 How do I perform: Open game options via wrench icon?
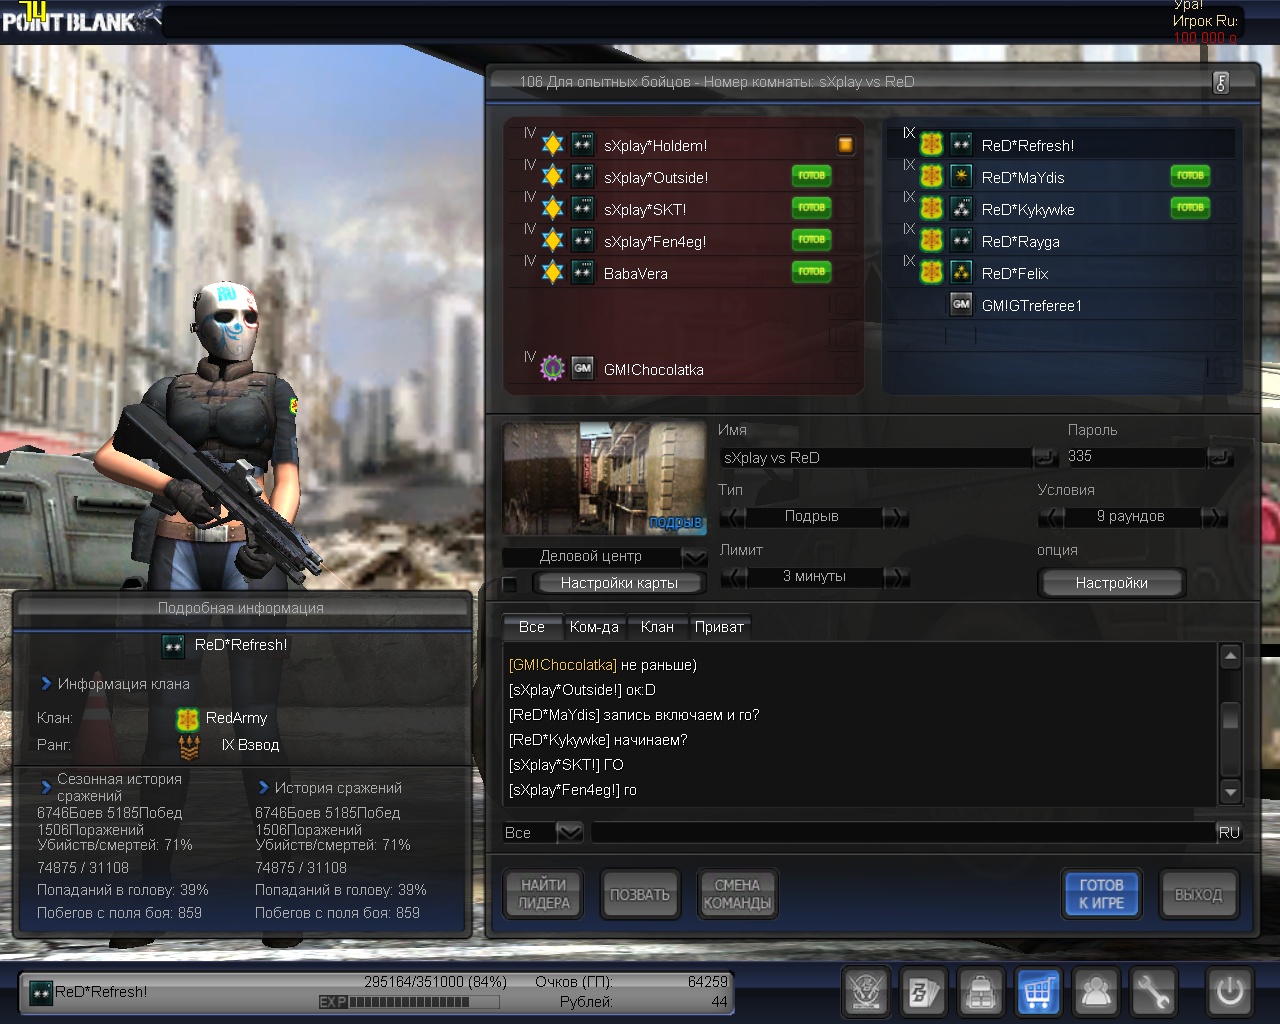point(1153,992)
